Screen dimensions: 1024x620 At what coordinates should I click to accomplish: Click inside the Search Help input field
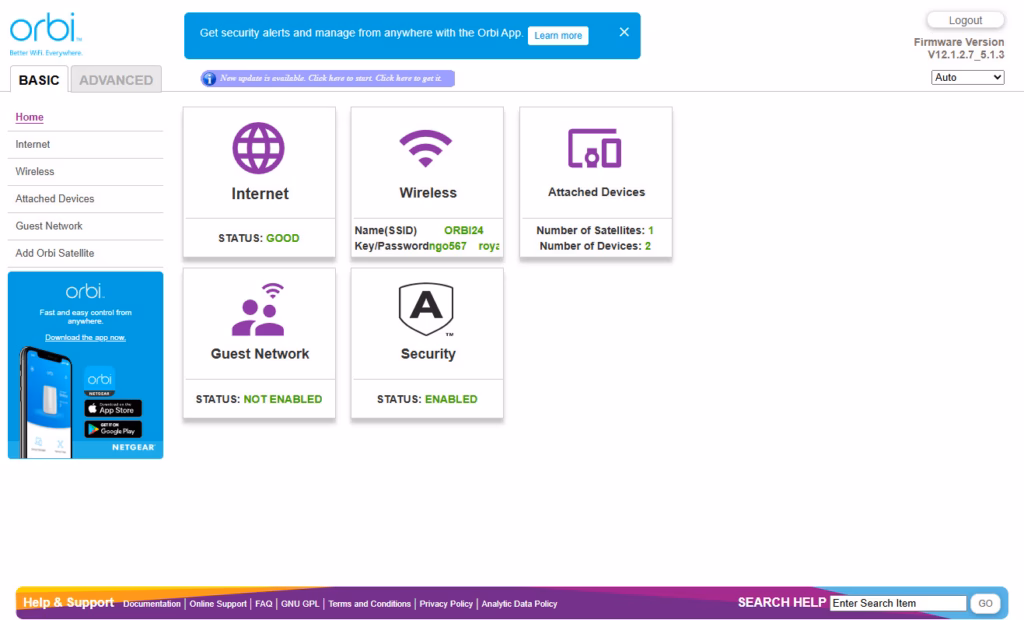(897, 602)
